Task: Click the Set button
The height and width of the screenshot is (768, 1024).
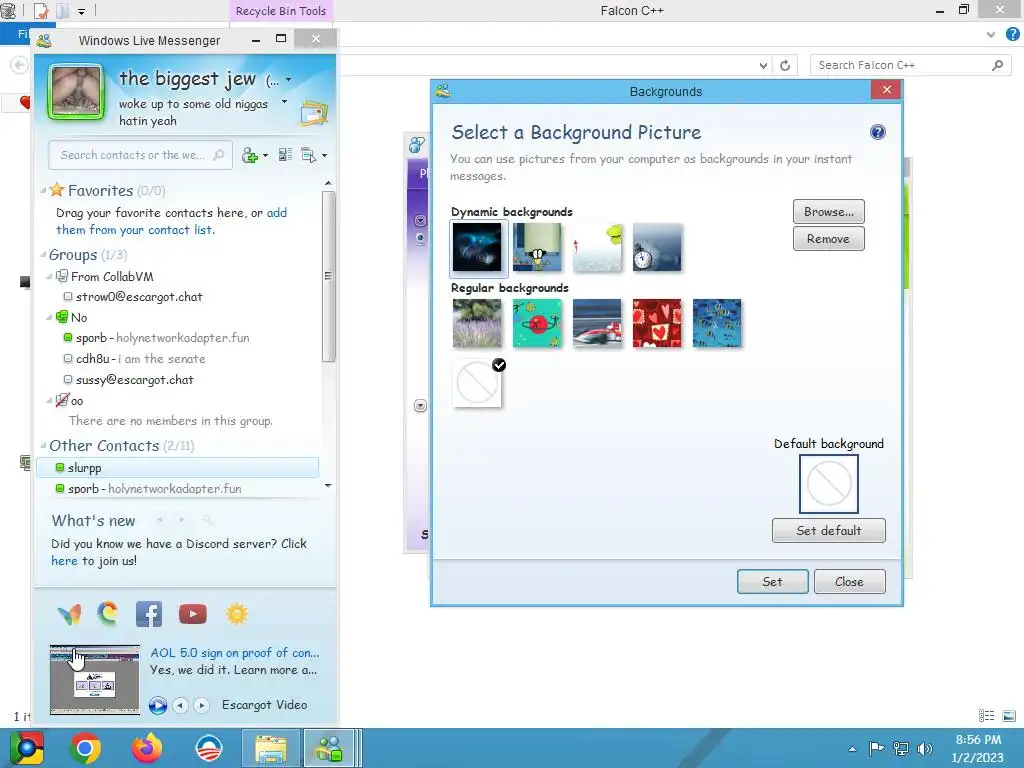Action: [x=773, y=581]
